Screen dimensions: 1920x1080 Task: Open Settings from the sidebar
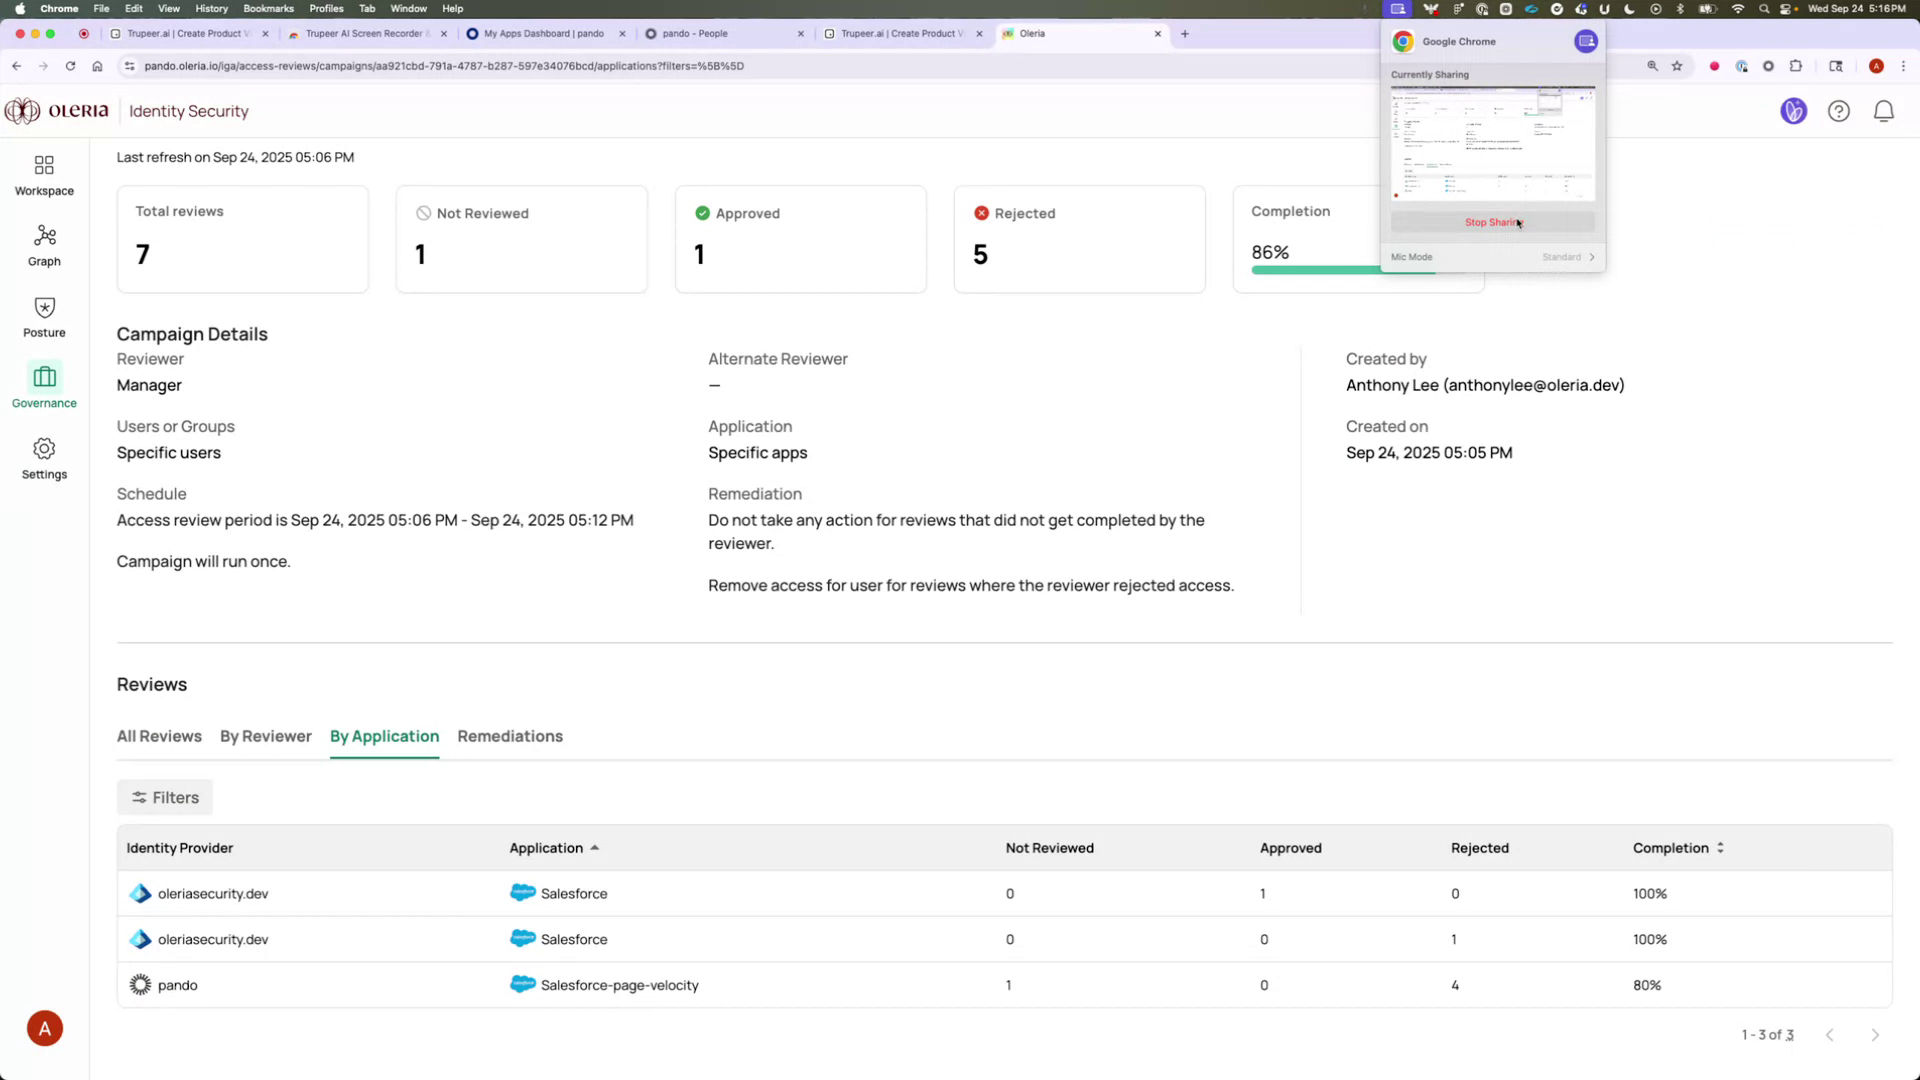(x=43, y=458)
